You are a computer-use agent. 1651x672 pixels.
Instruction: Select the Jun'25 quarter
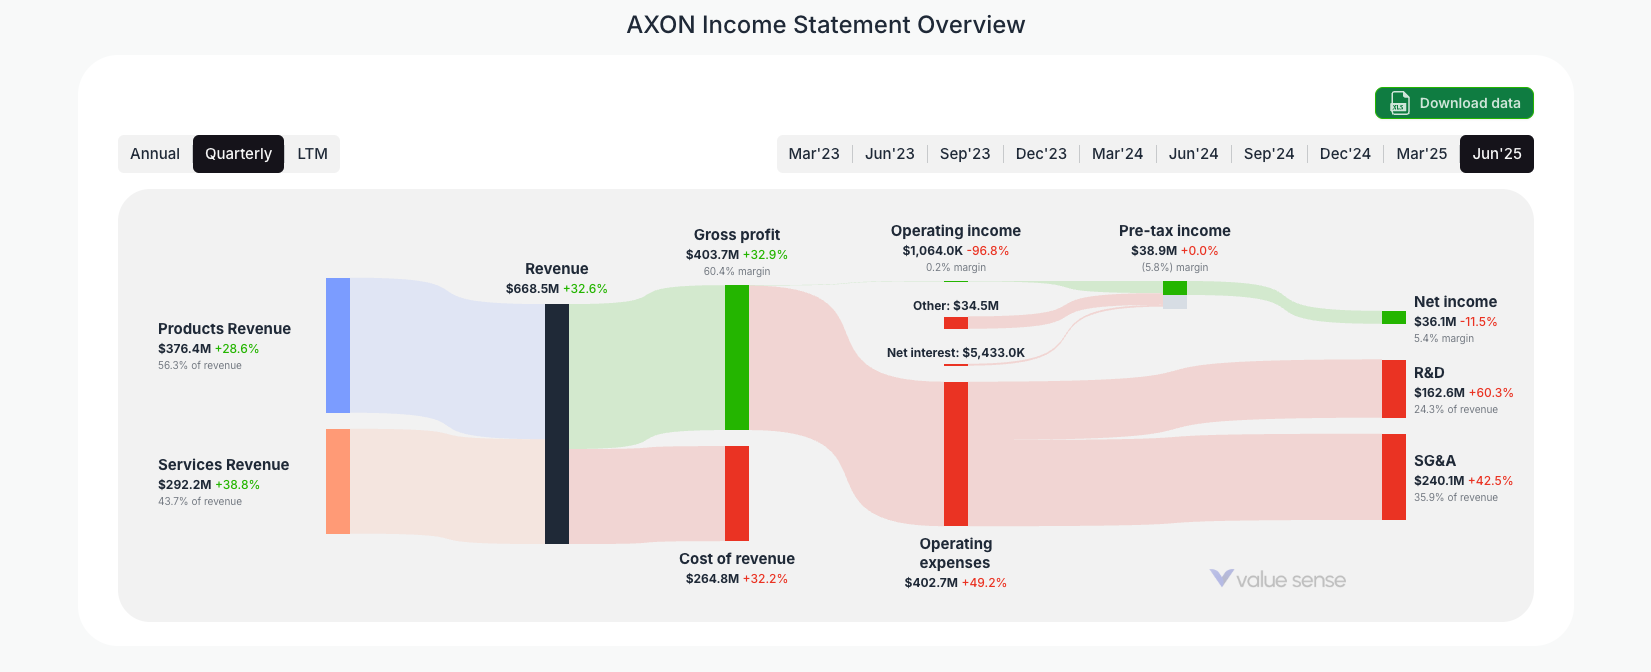(x=1497, y=154)
